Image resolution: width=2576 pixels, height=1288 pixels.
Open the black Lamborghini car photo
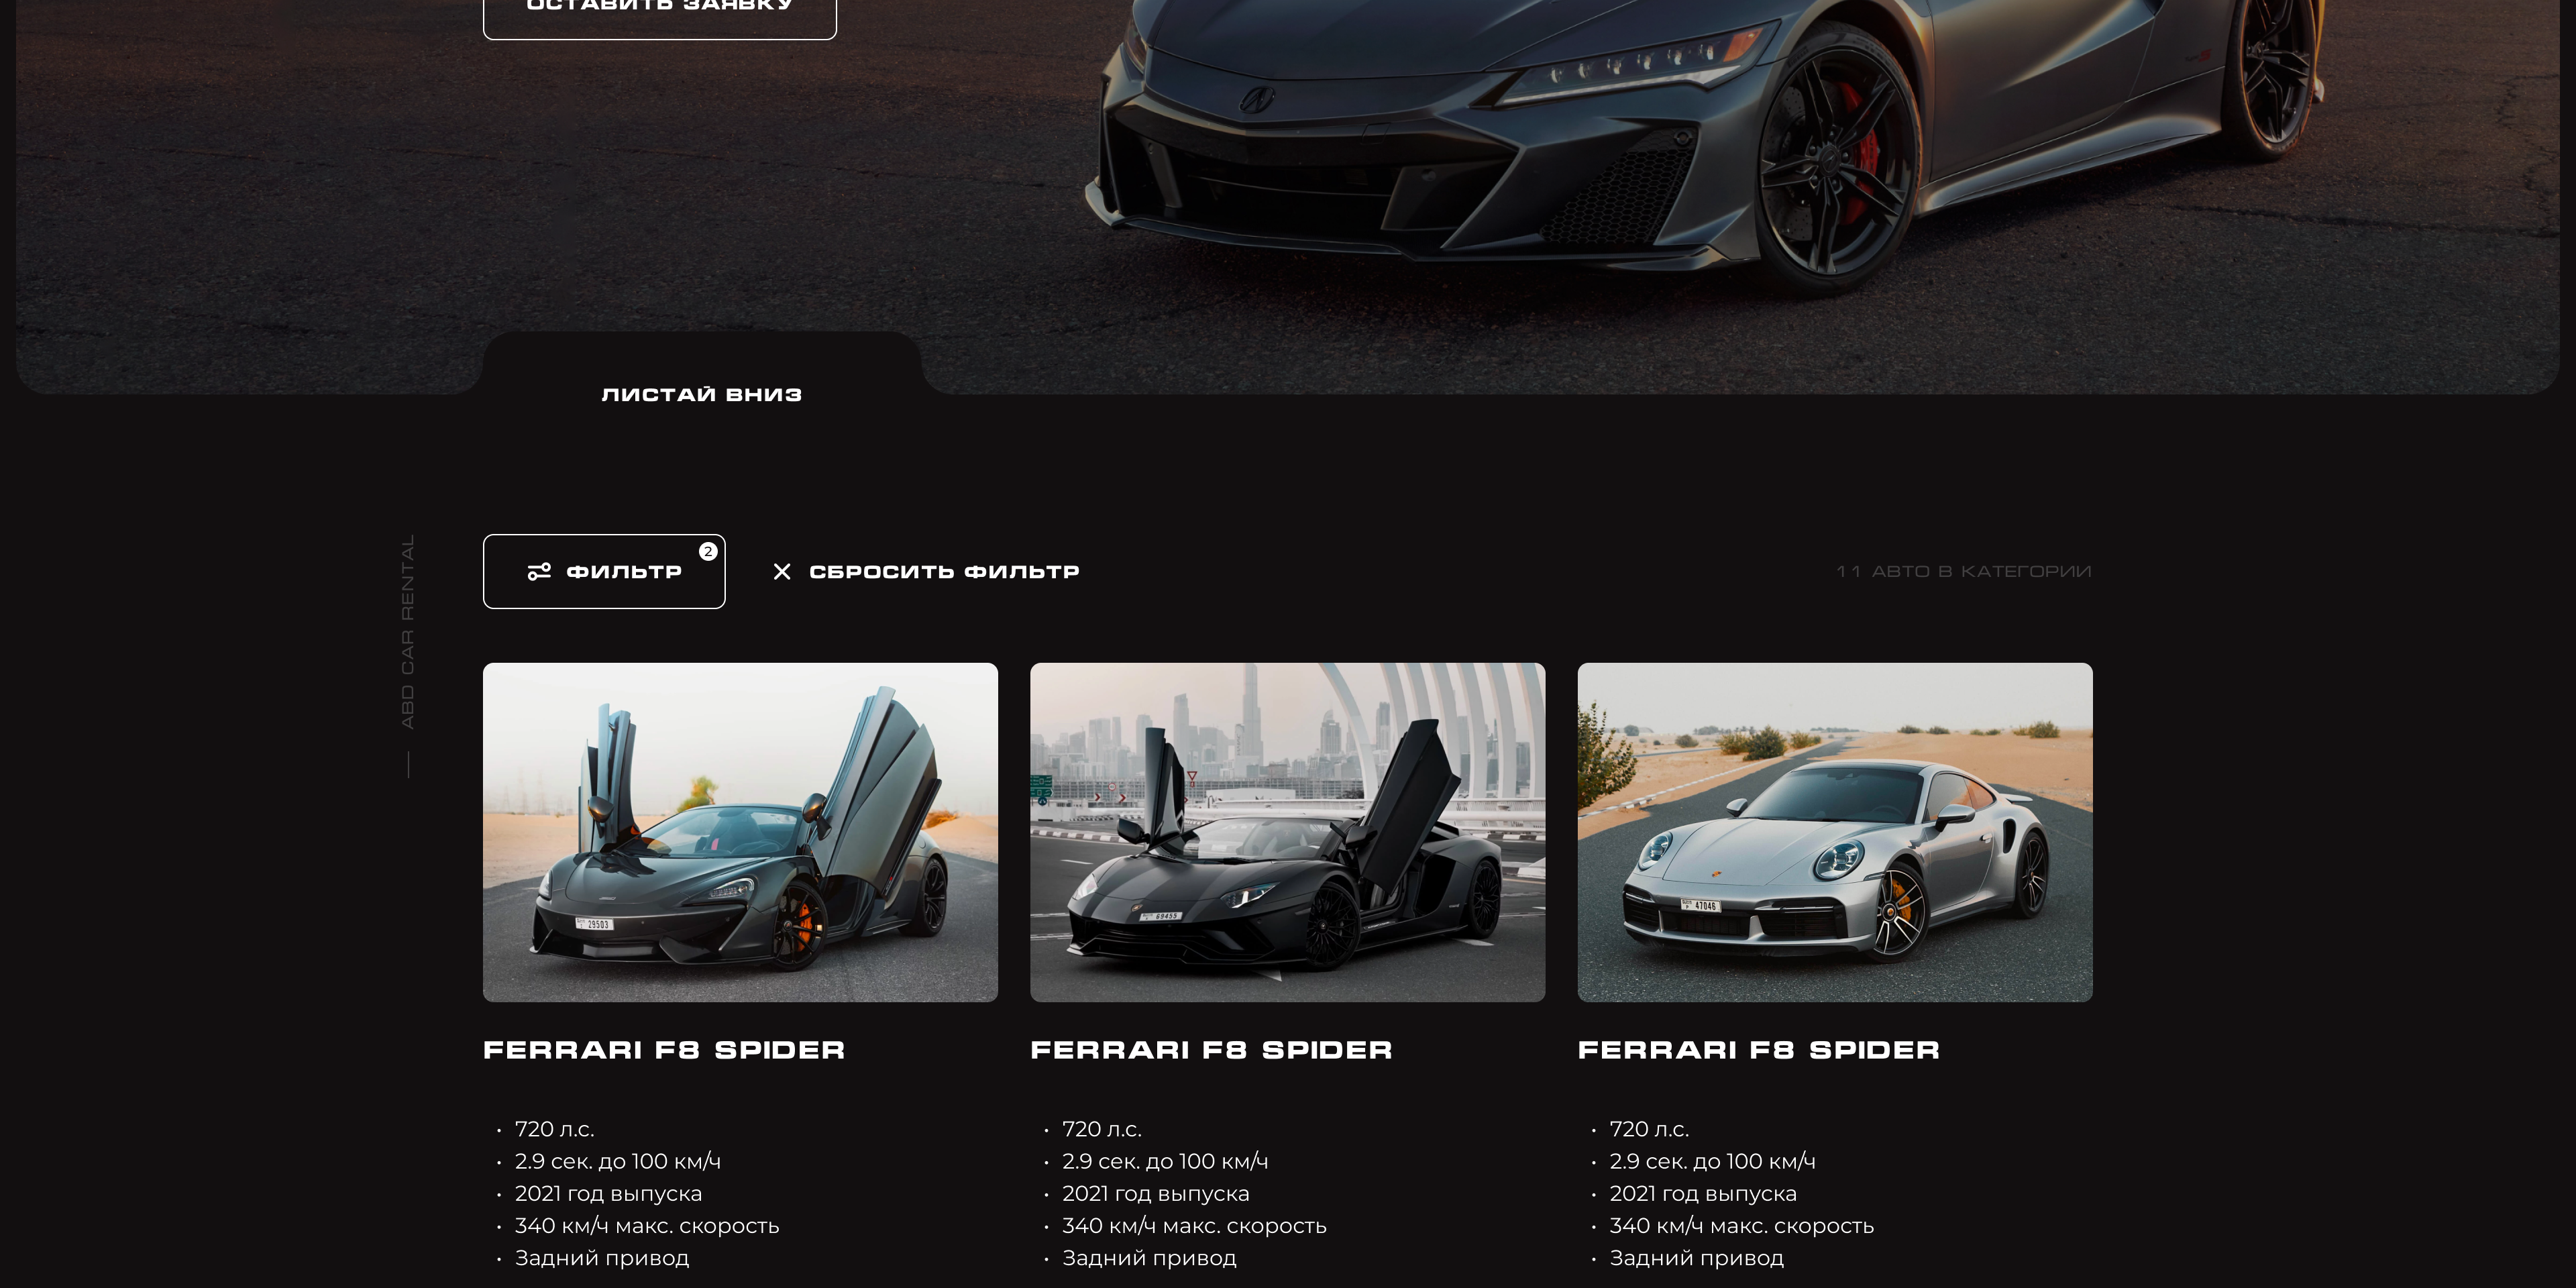pos(1287,832)
